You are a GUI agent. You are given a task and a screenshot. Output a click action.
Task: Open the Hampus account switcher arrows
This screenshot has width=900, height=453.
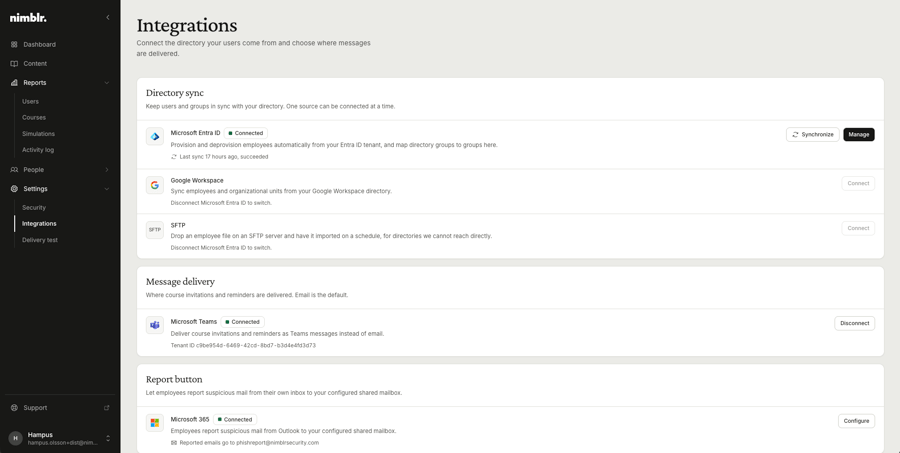tap(108, 438)
